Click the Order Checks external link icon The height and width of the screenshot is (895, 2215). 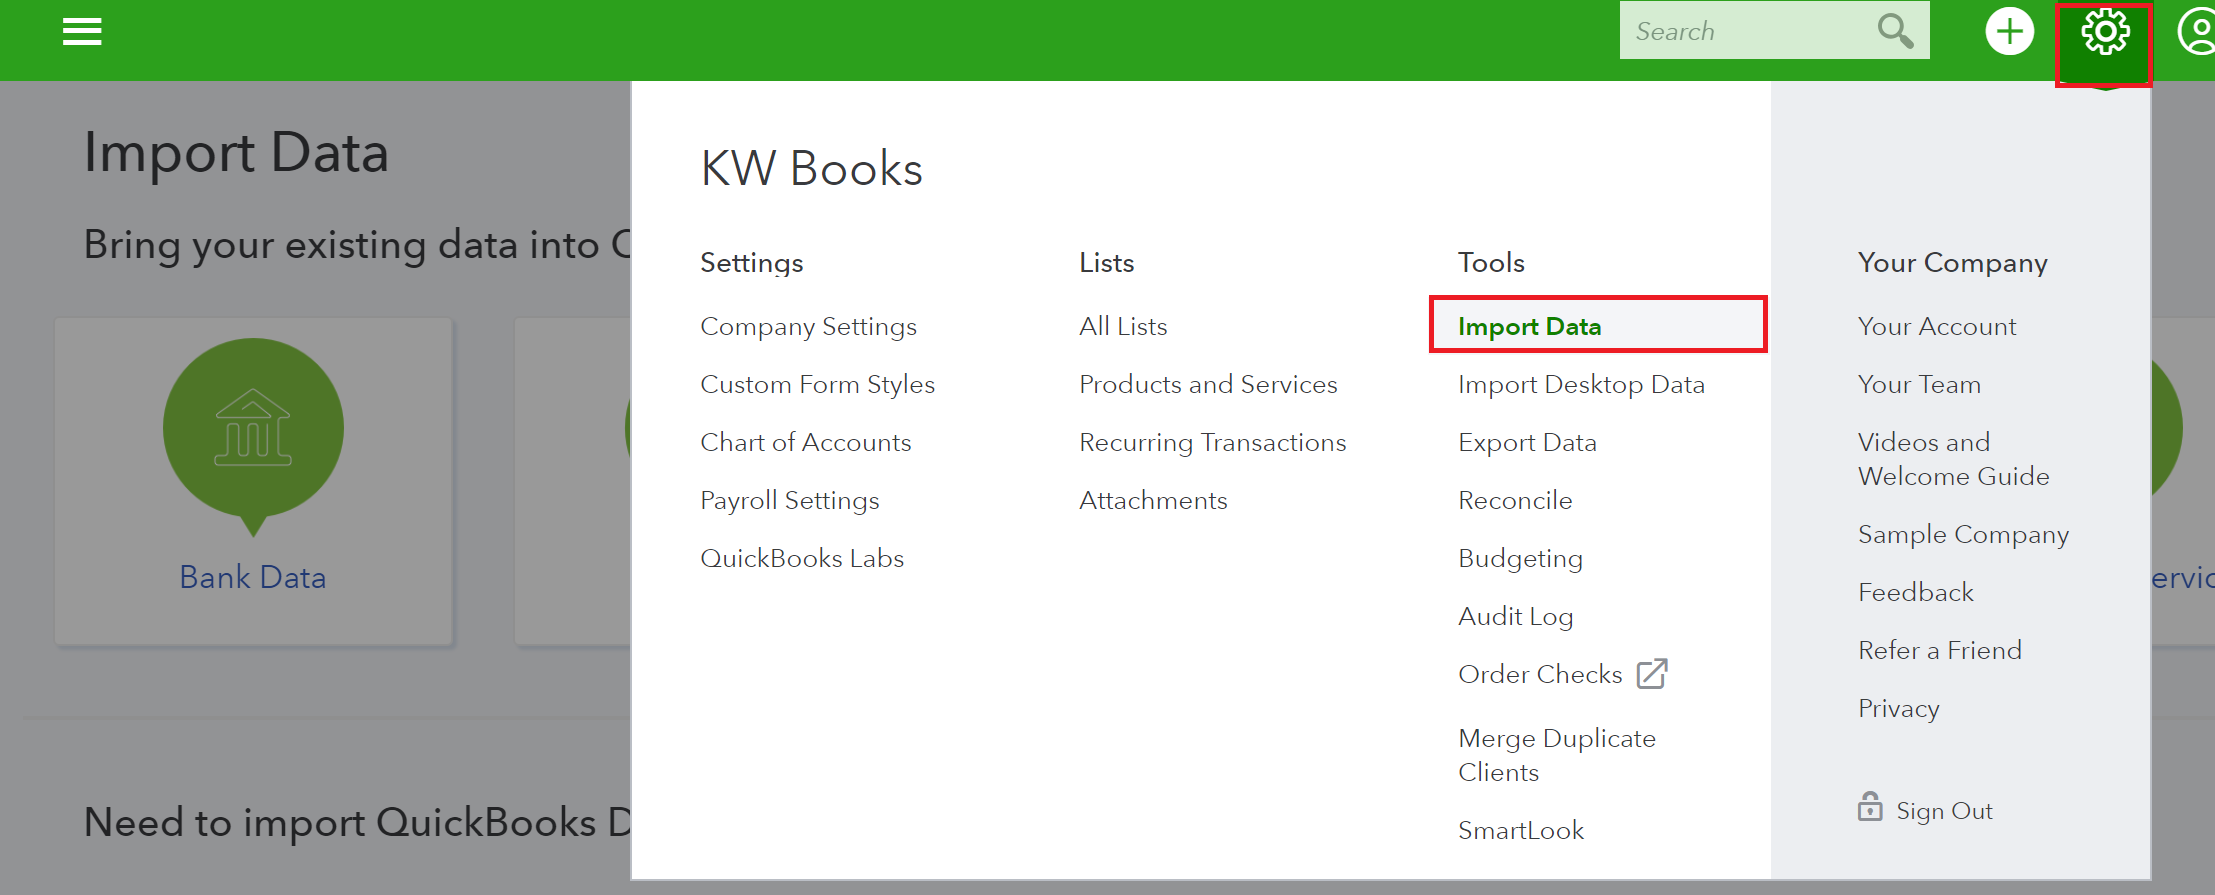(1652, 674)
